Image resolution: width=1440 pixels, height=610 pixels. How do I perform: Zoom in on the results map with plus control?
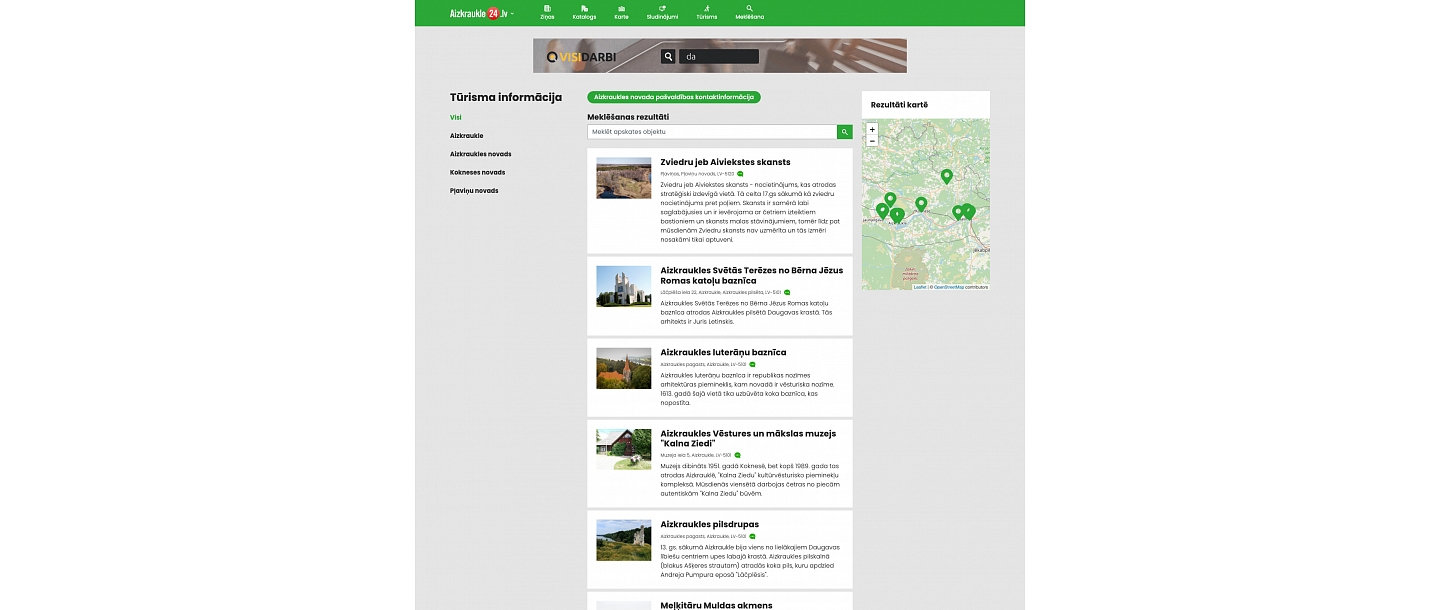(872, 128)
